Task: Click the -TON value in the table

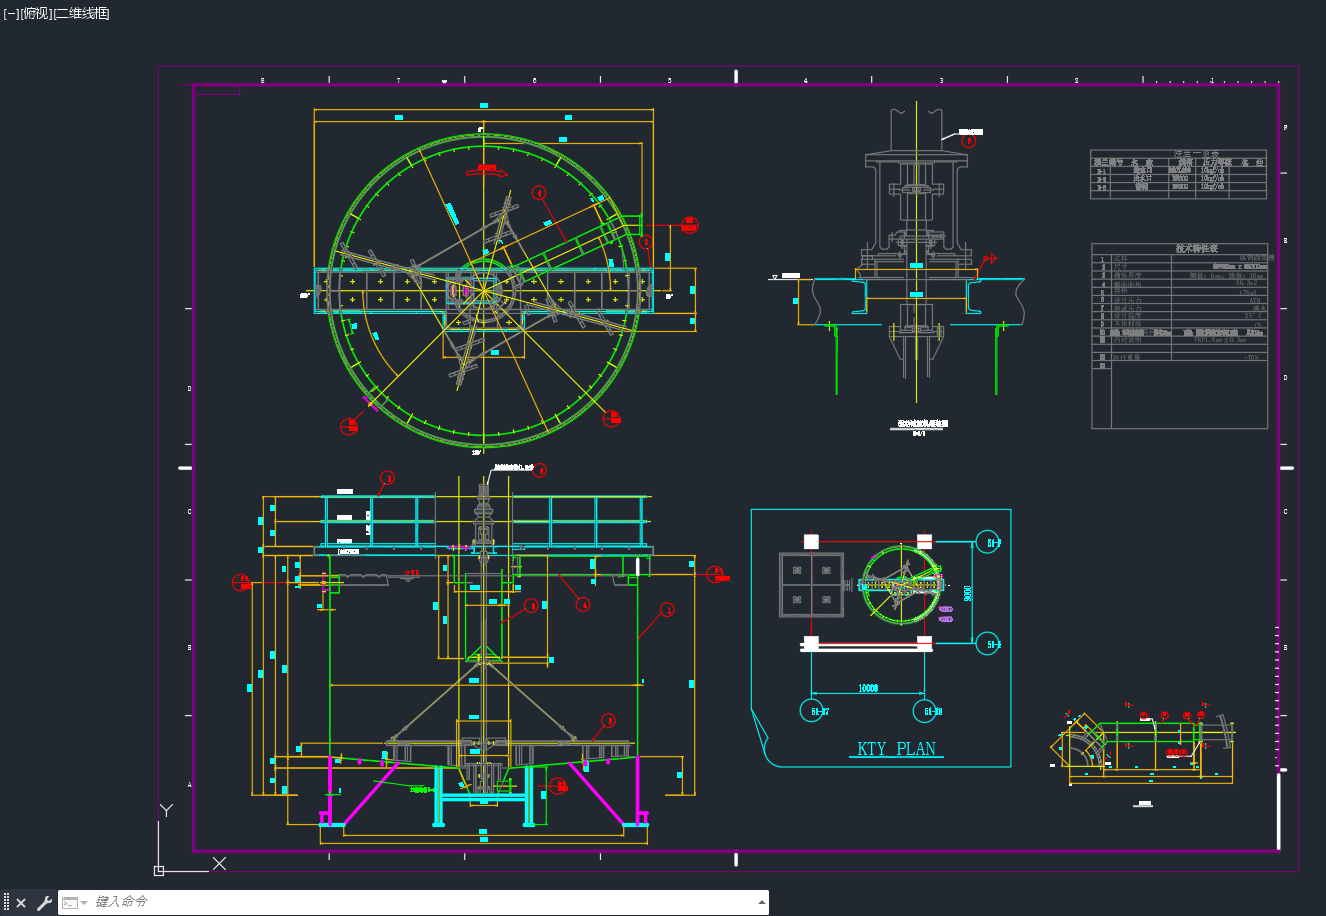Action: [x=1252, y=357]
